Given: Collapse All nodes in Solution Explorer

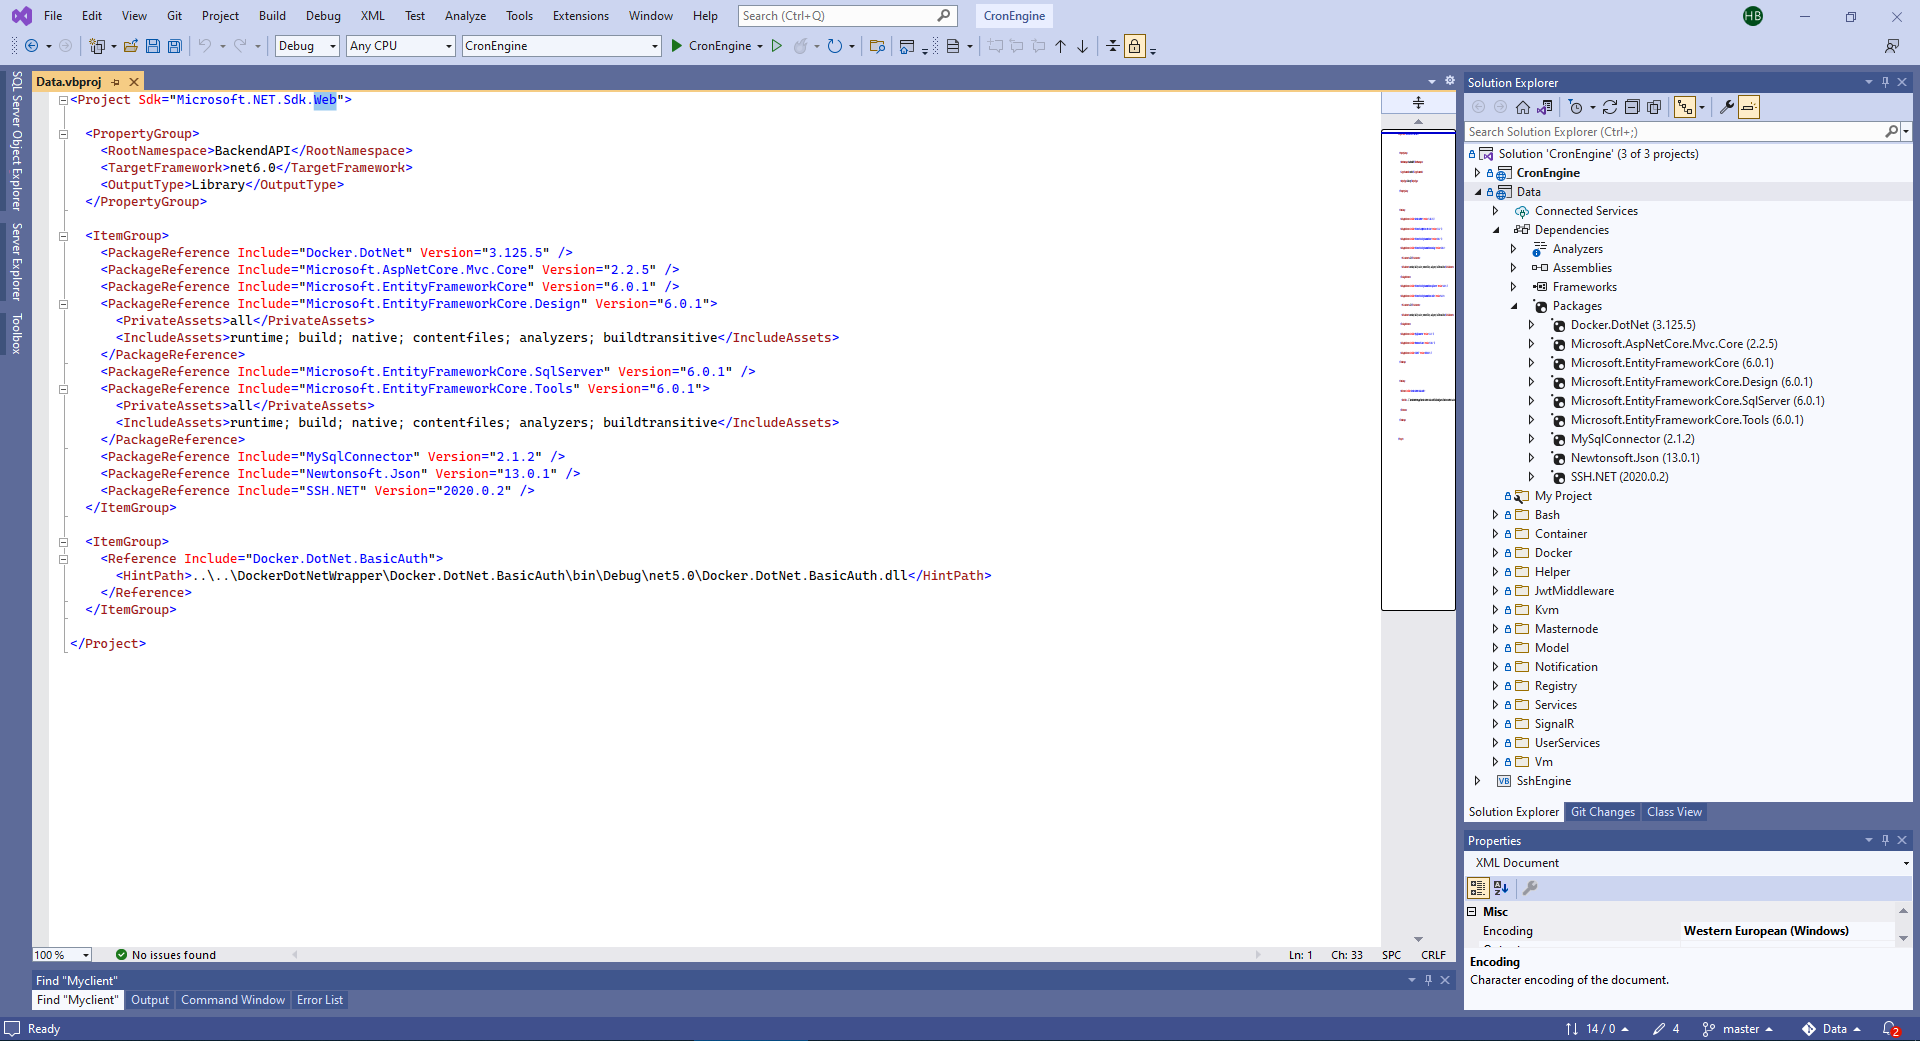Looking at the screenshot, I should (x=1632, y=107).
